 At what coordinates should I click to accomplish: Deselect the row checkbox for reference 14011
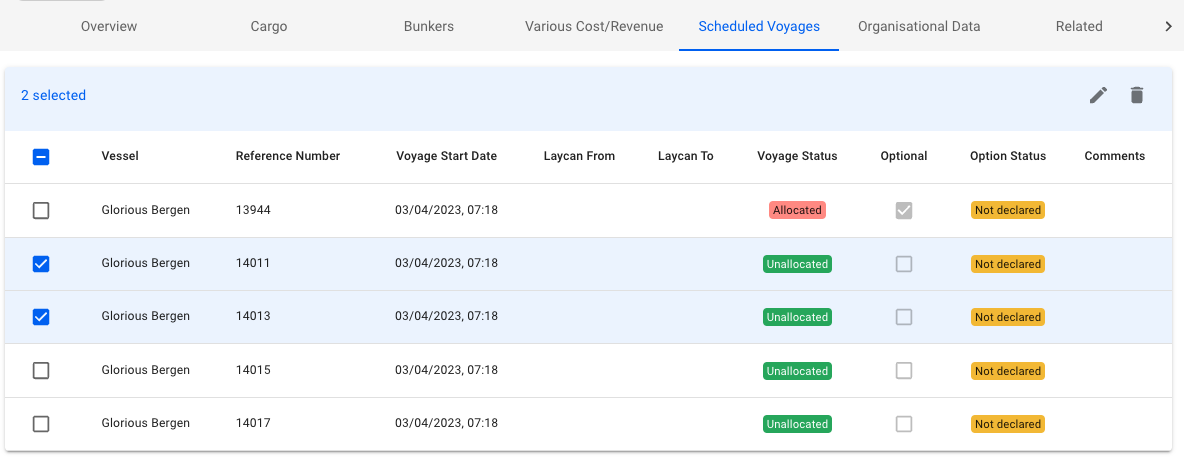[x=41, y=264]
